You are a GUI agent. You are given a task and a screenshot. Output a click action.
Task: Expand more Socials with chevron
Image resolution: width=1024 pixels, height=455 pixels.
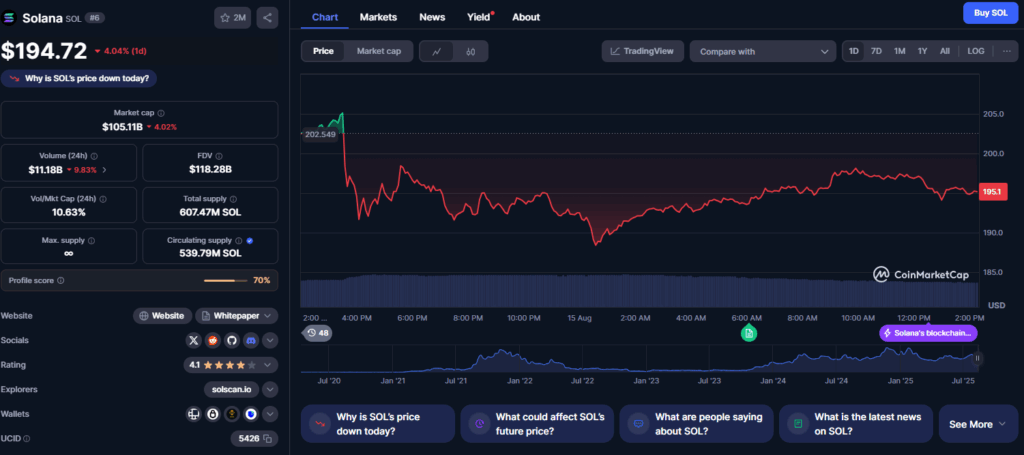tap(270, 340)
